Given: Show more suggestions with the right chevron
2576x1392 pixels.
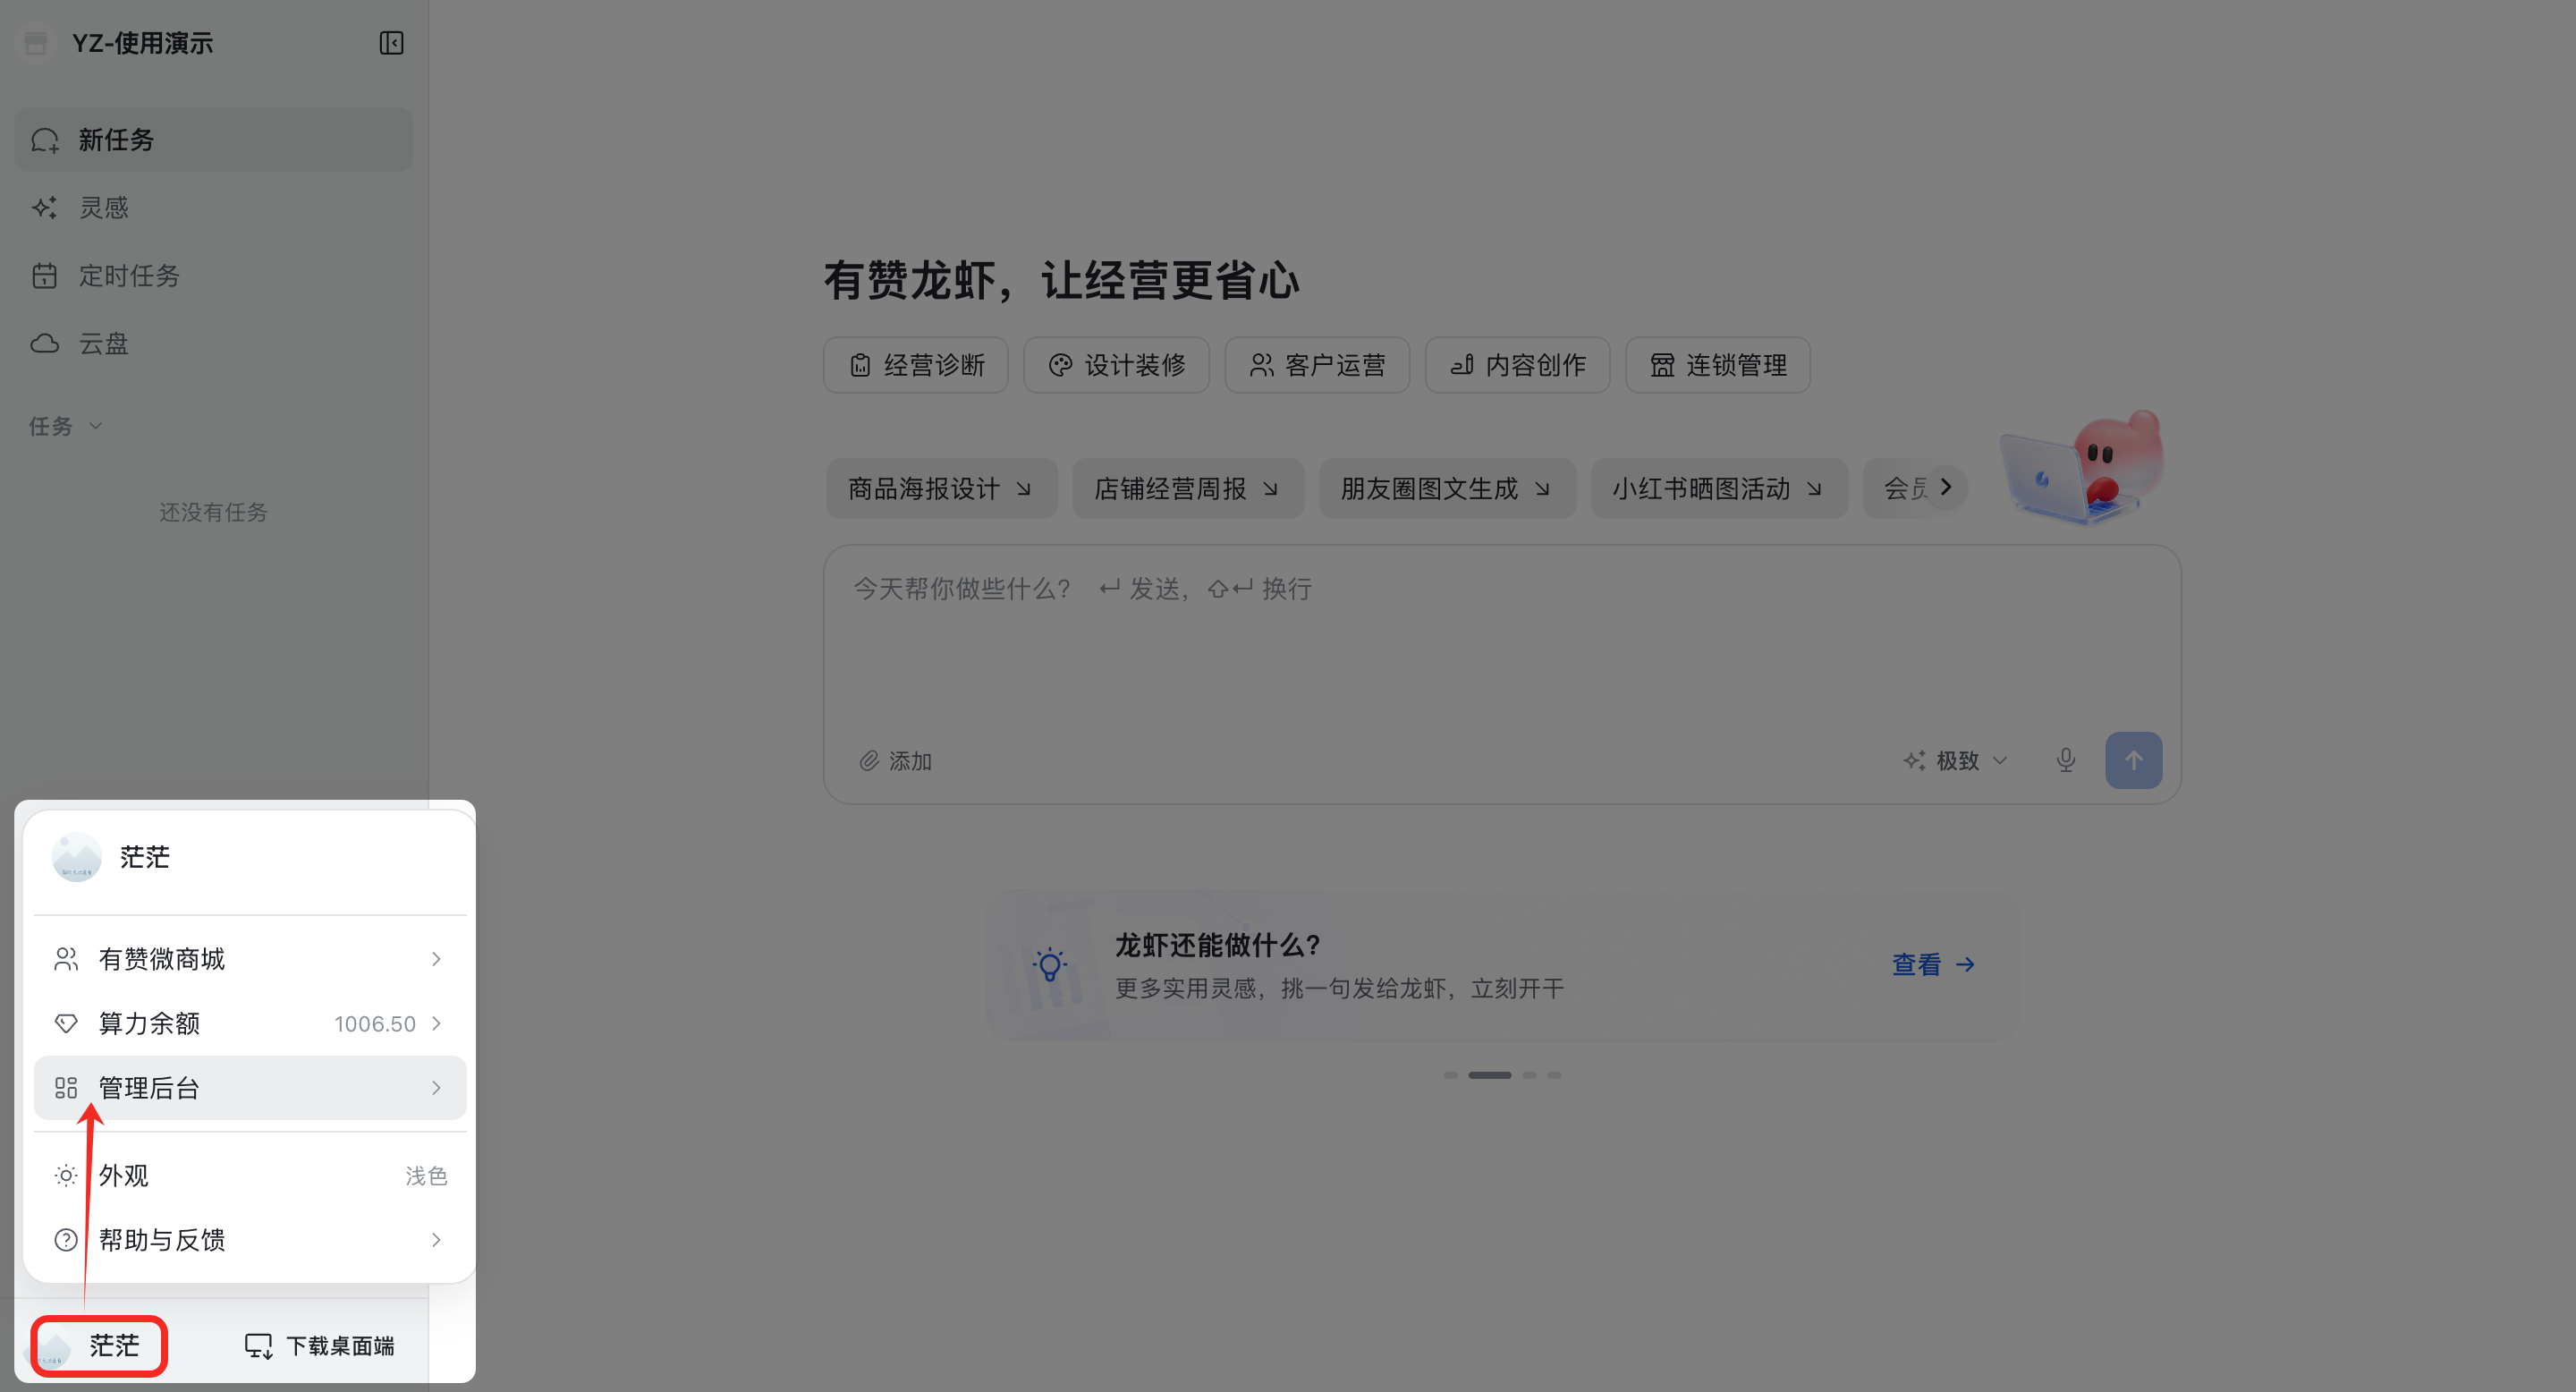Looking at the screenshot, I should [x=1945, y=487].
